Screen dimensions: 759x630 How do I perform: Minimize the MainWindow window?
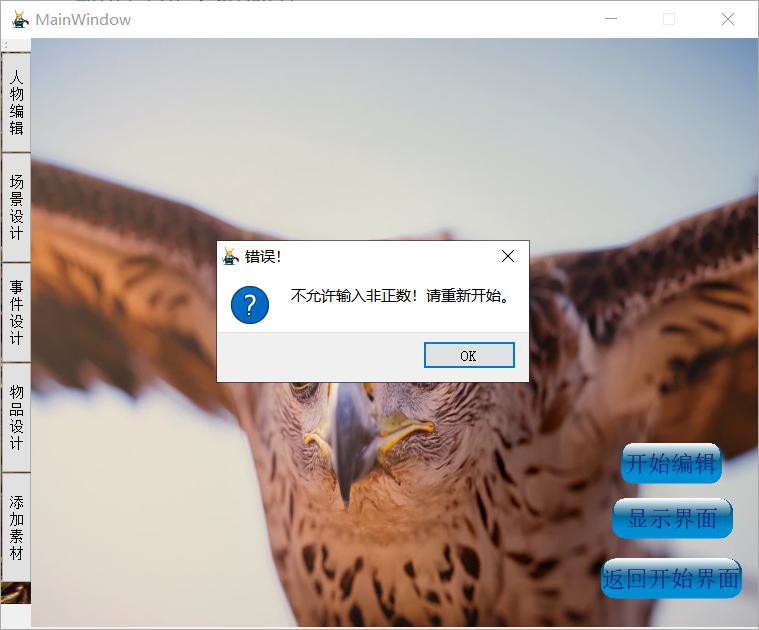[611, 19]
